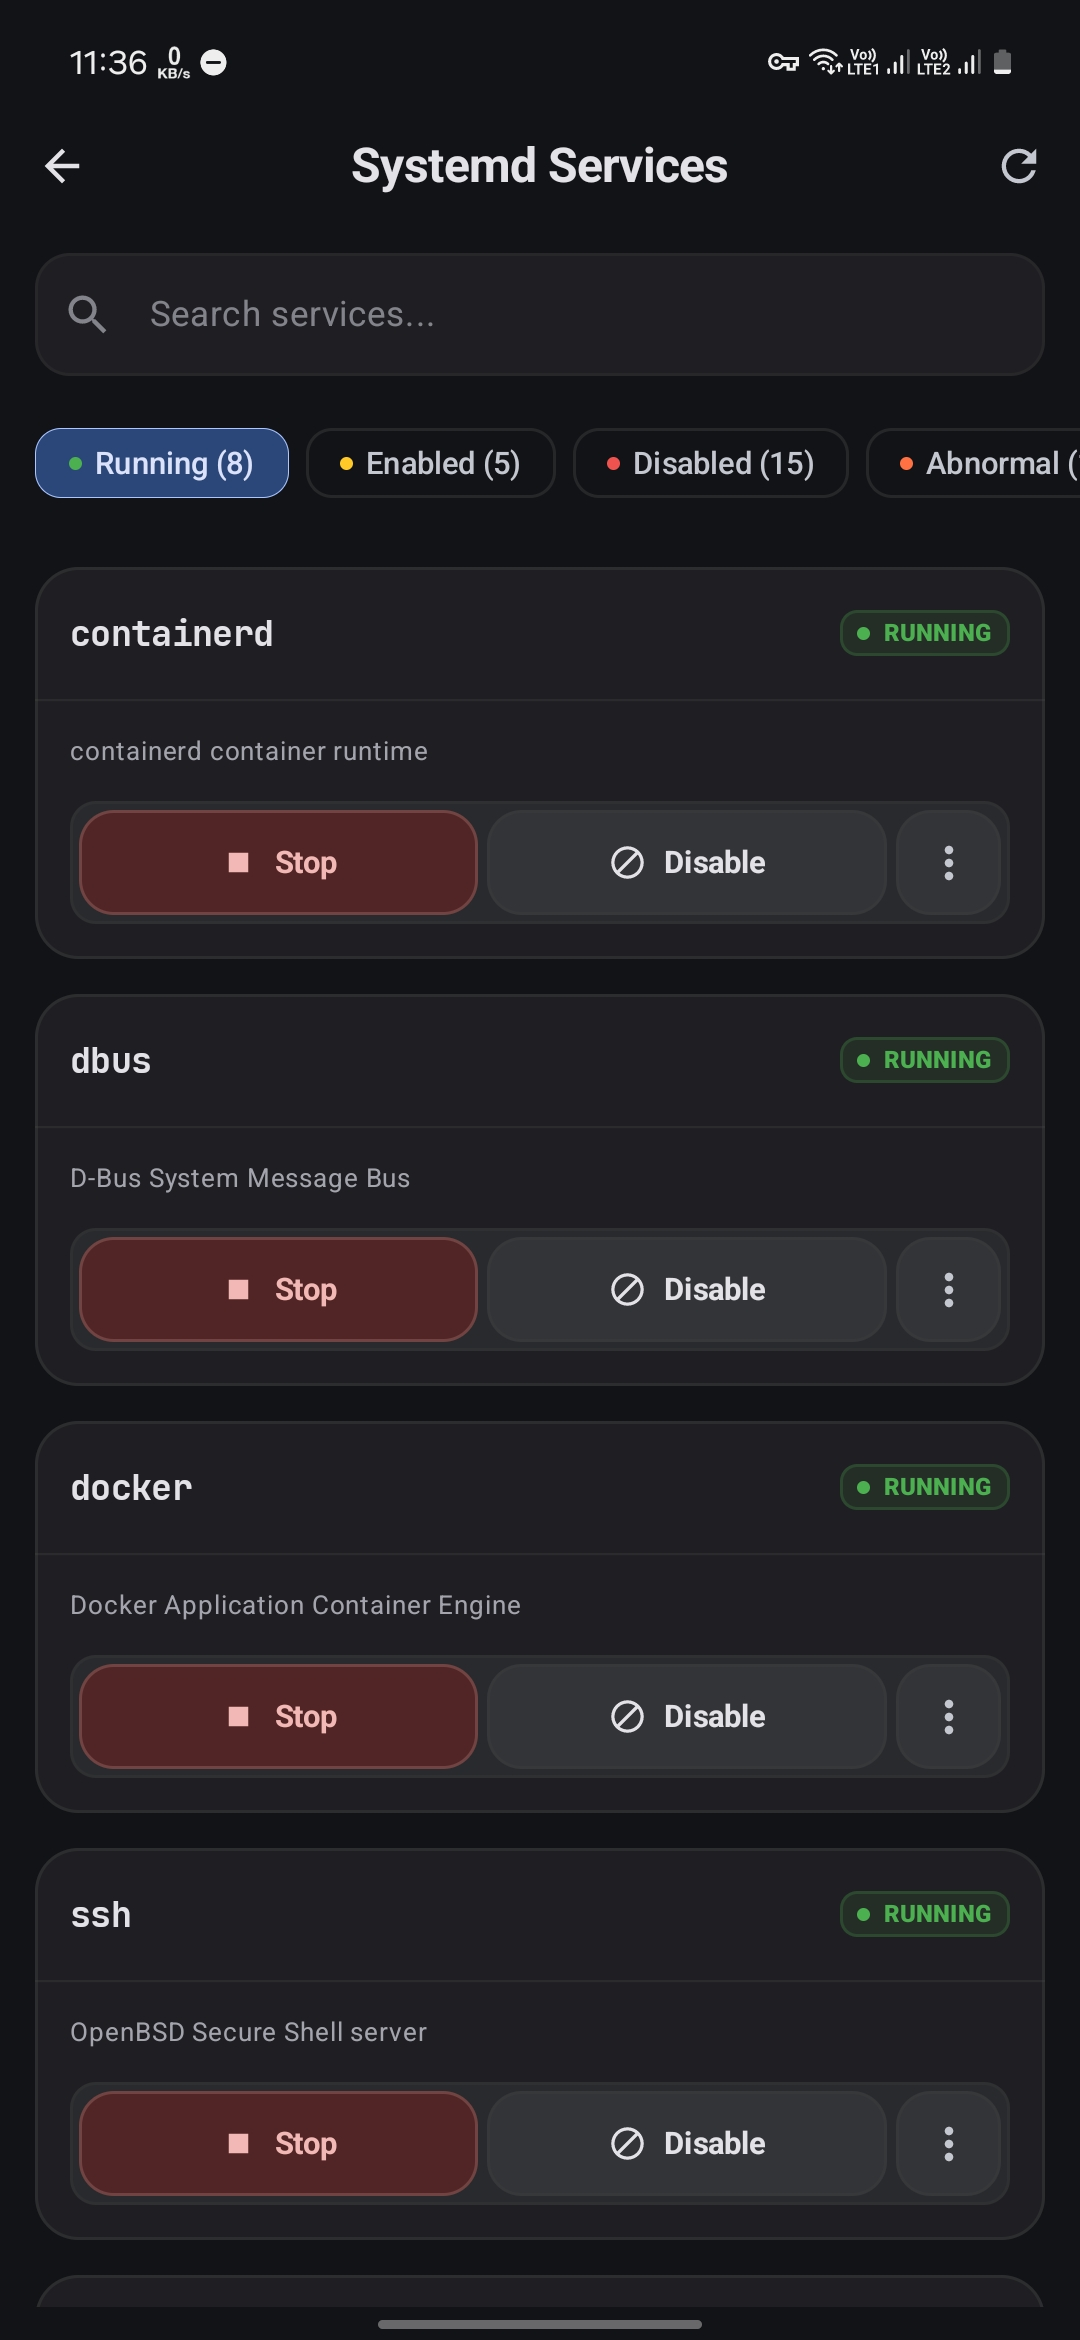
Task: Open more options for ssh
Action: click(x=948, y=2143)
